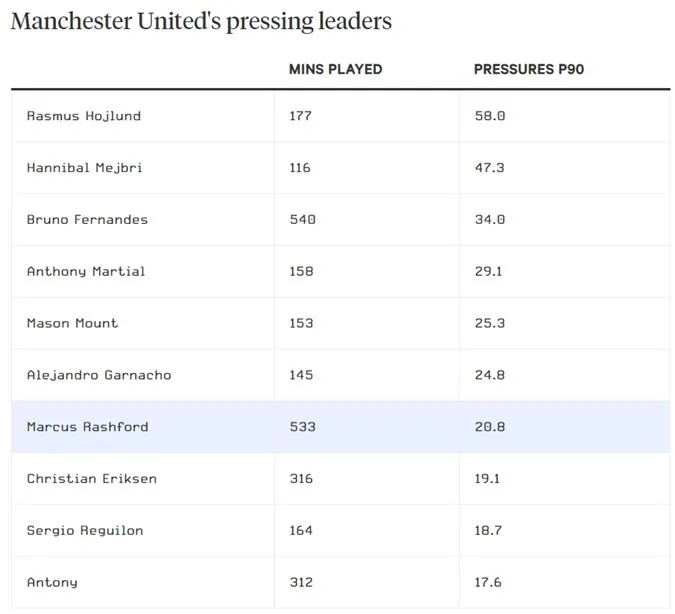Click the Manchester United's pressing leaders title

201,21
